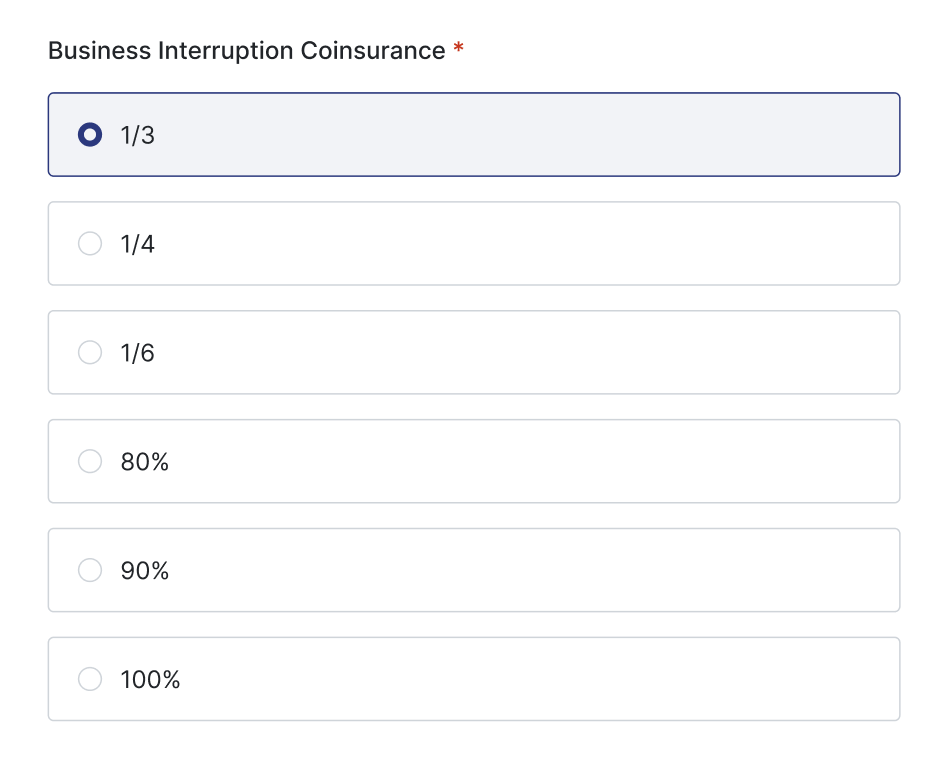Pick the 100% radio button circle

pos(90,679)
